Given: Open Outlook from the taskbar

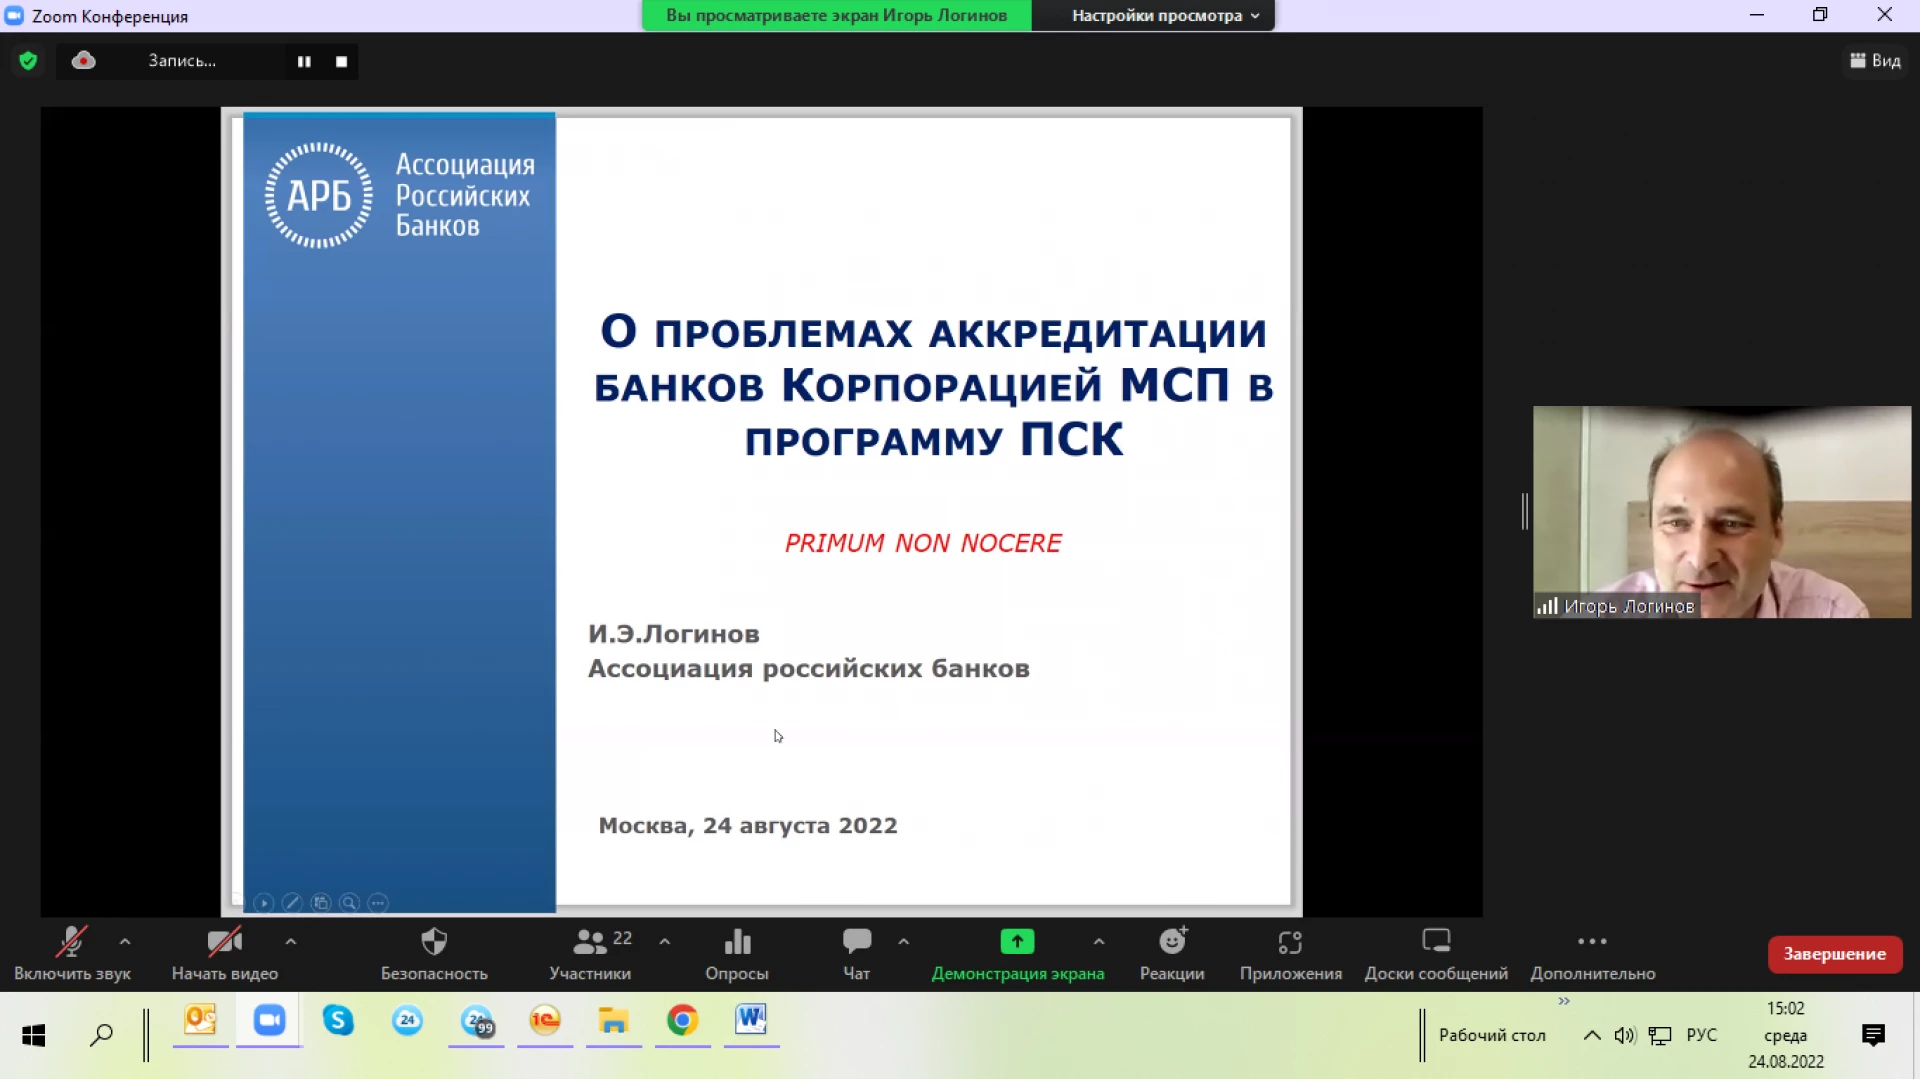Looking at the screenshot, I should pyautogui.click(x=200, y=1021).
